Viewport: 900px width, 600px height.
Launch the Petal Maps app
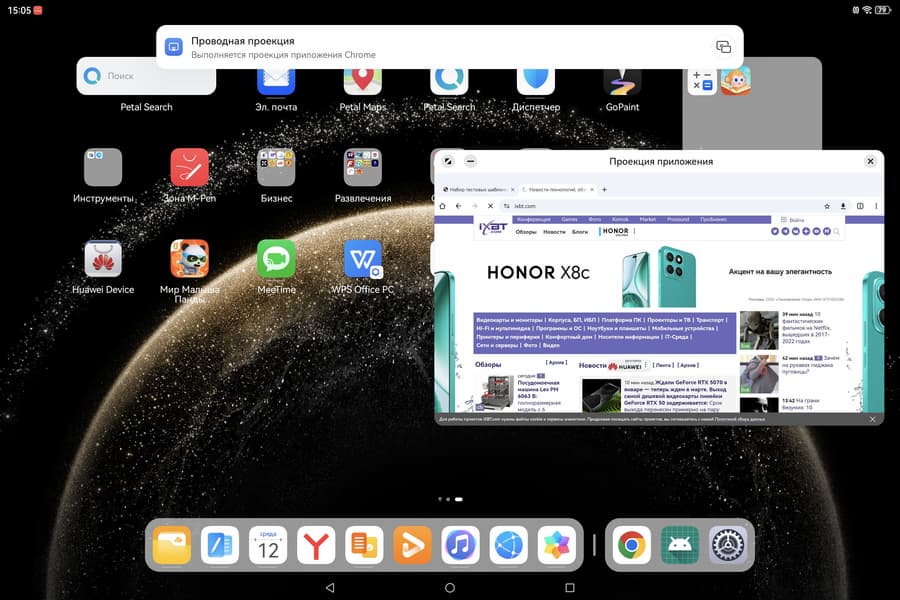pyautogui.click(x=363, y=82)
